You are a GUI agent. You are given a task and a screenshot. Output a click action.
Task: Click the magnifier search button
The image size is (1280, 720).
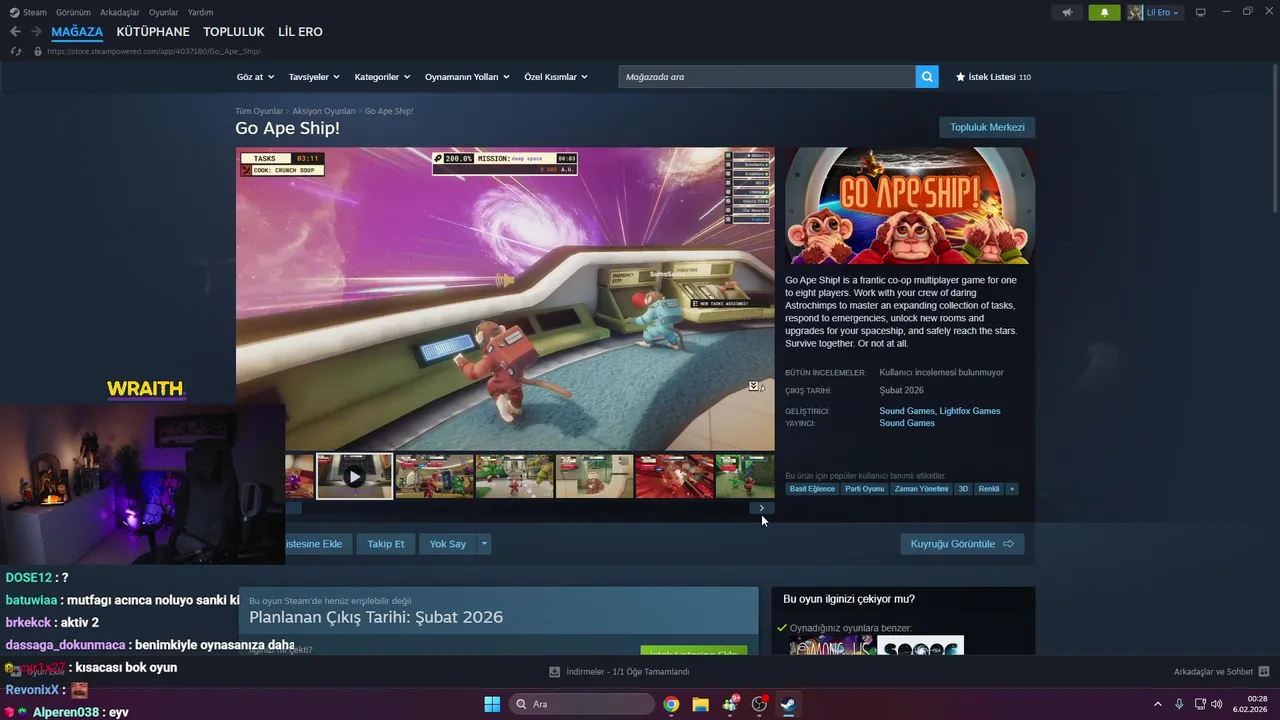pyautogui.click(x=927, y=76)
